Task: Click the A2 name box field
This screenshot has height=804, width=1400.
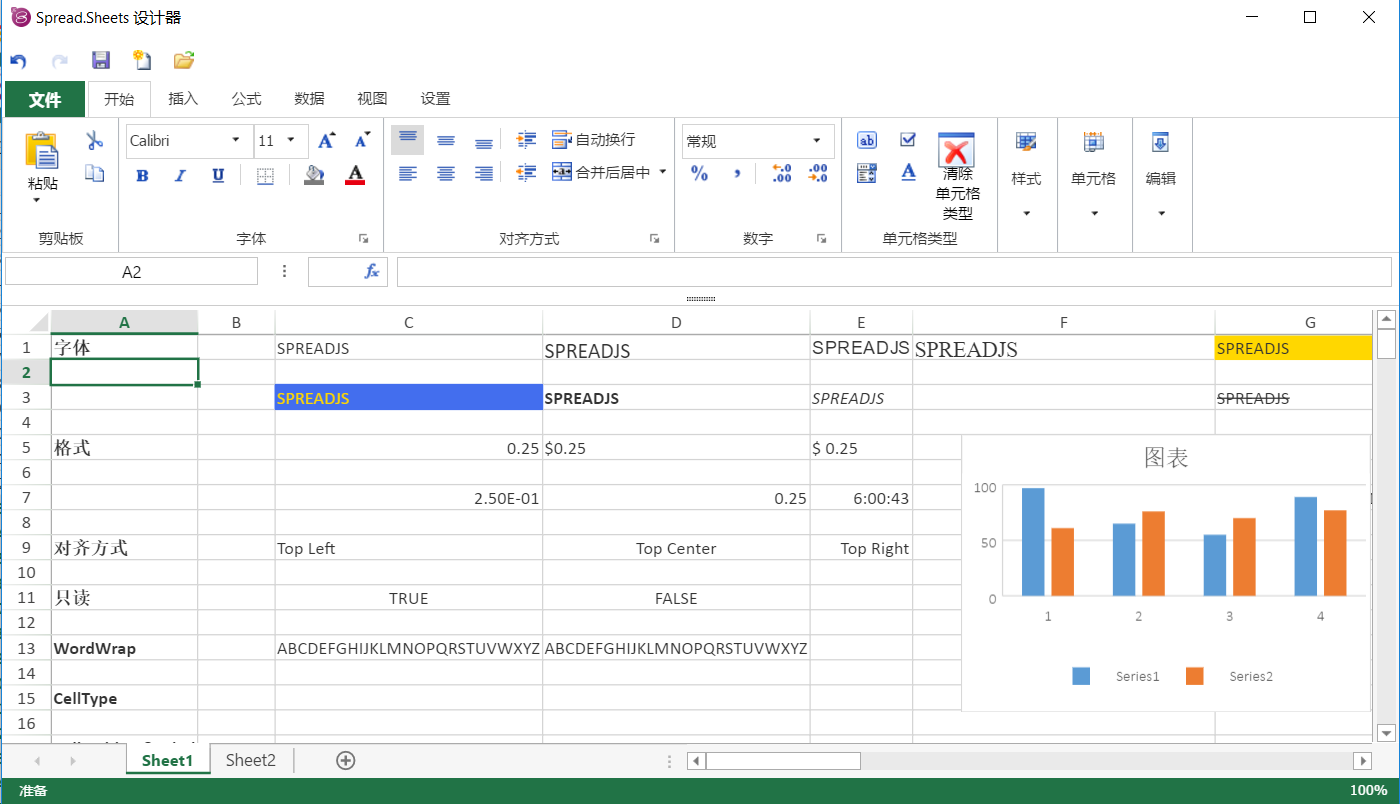Action: [131, 271]
